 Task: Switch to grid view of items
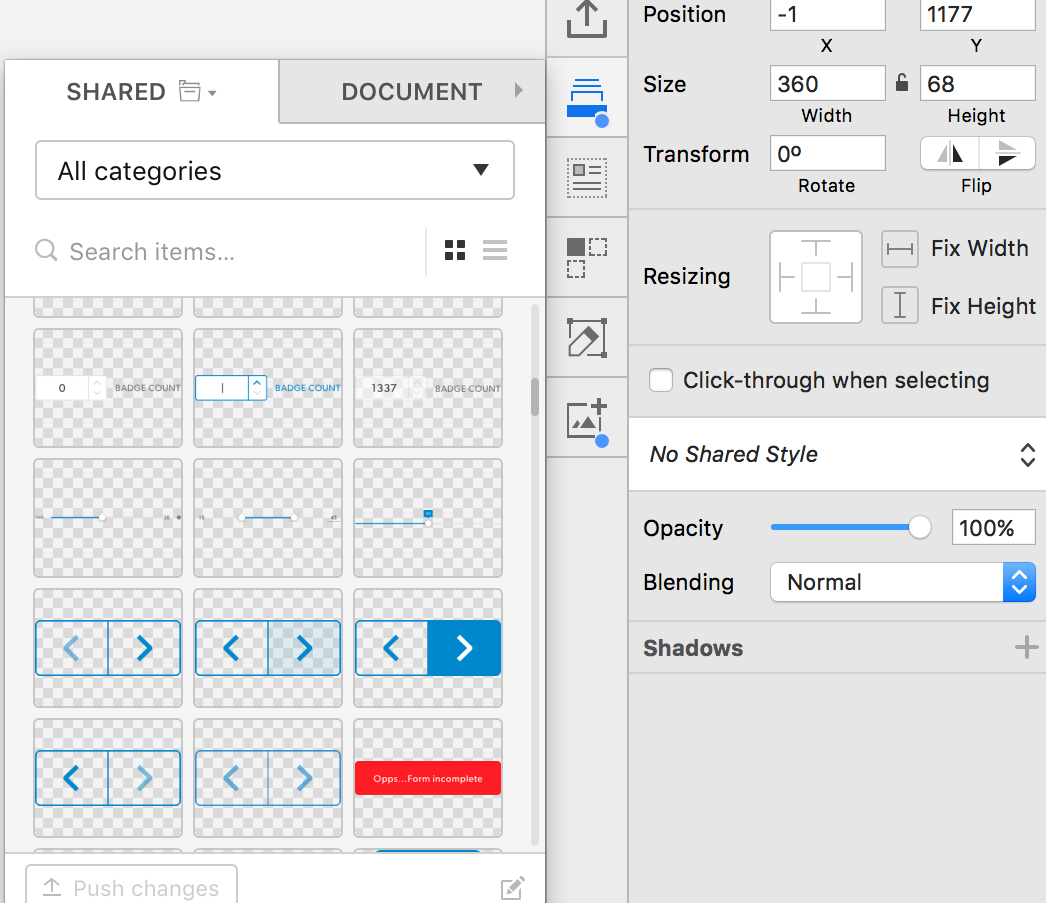coord(455,251)
